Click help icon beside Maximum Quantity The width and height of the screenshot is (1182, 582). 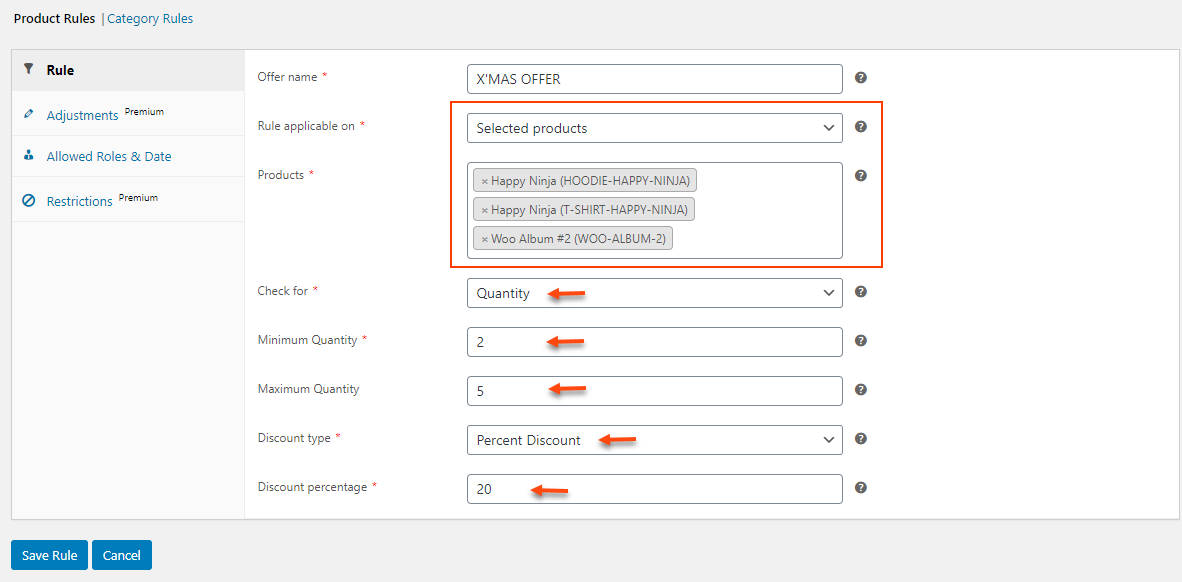click(861, 390)
